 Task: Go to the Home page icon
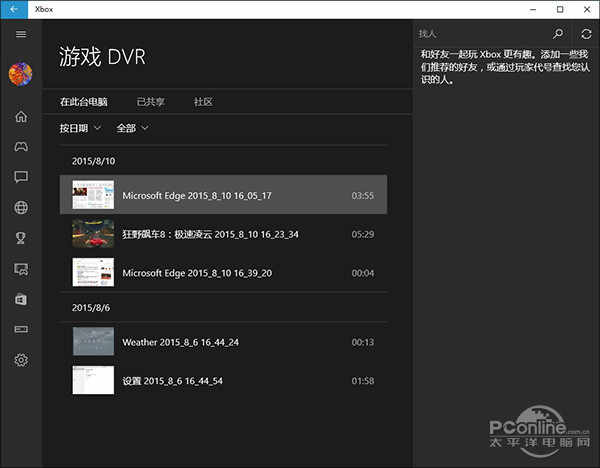click(20, 117)
